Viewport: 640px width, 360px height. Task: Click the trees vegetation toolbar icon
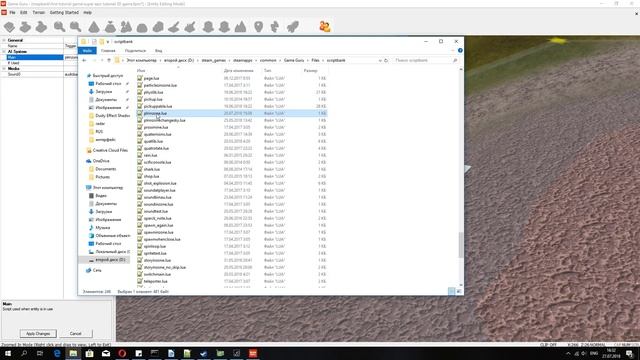pos(126,27)
